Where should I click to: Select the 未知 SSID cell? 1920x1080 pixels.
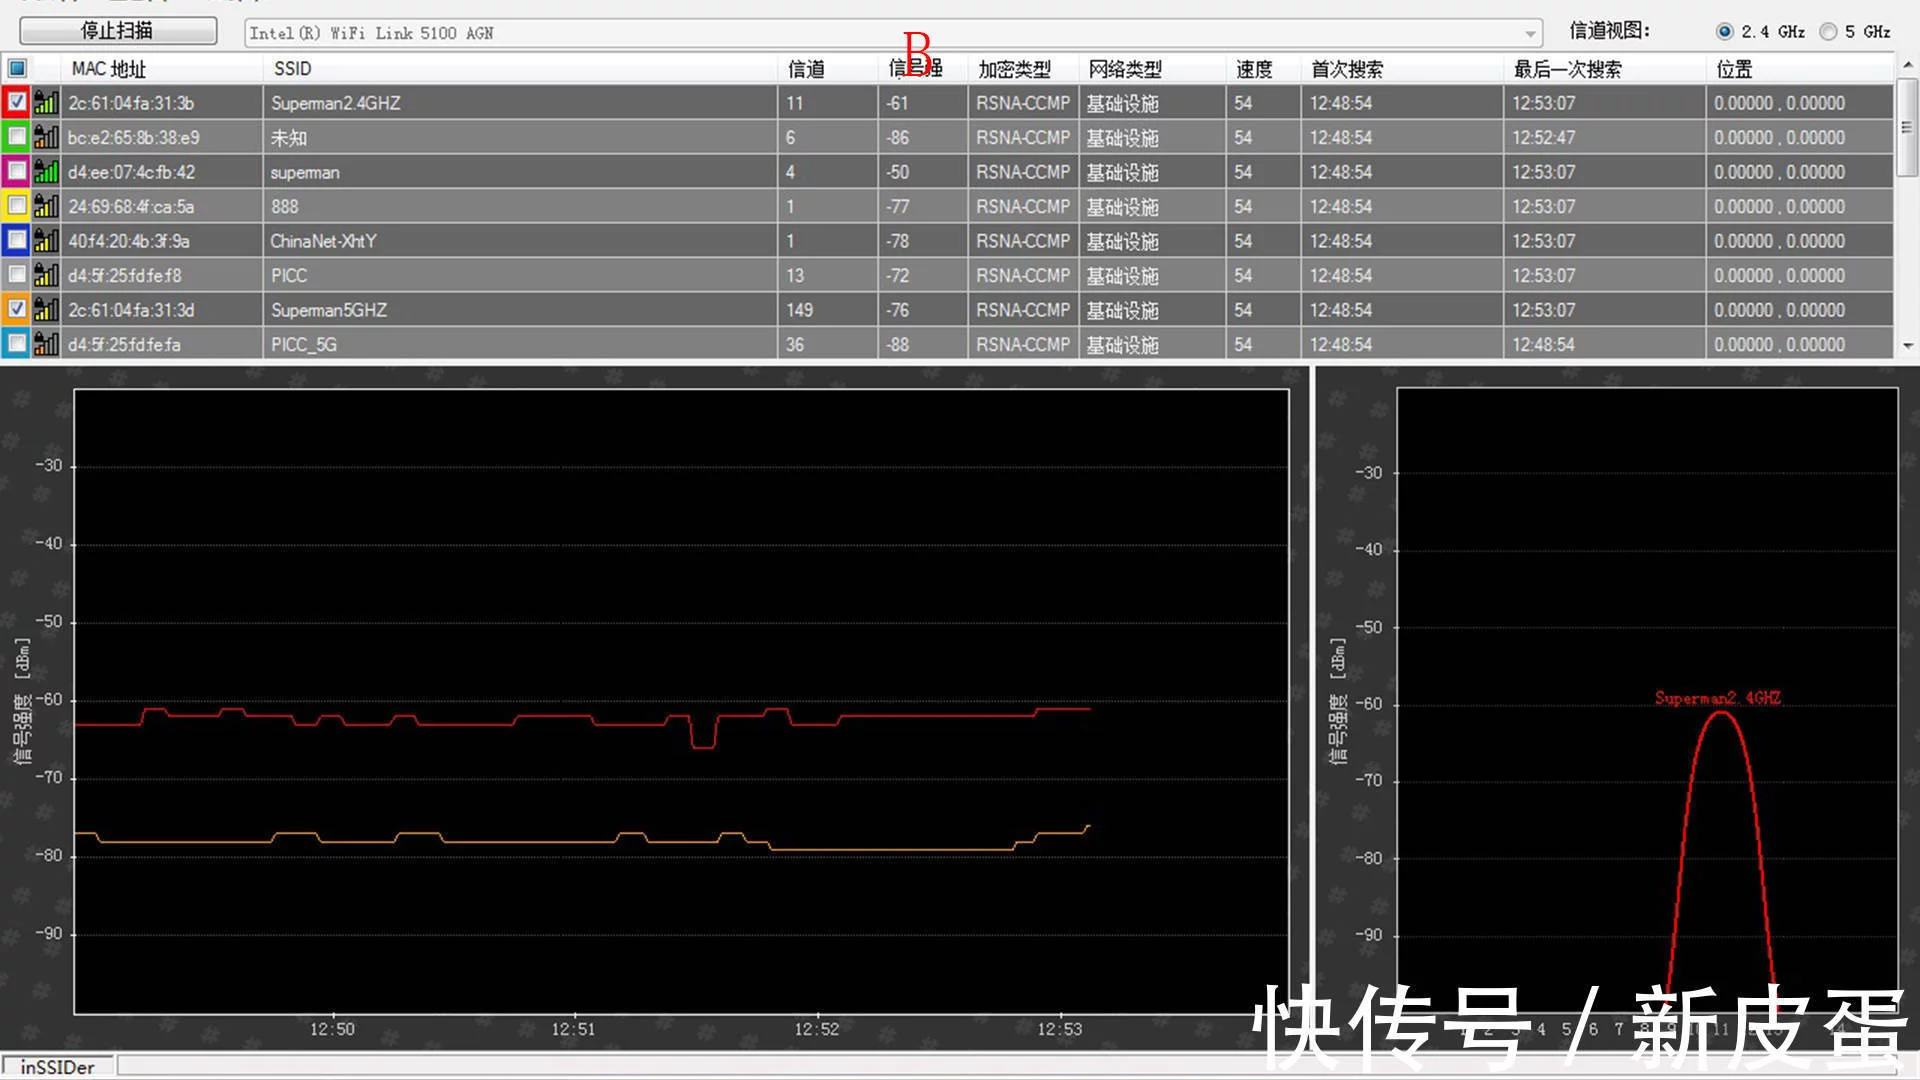[x=521, y=137]
